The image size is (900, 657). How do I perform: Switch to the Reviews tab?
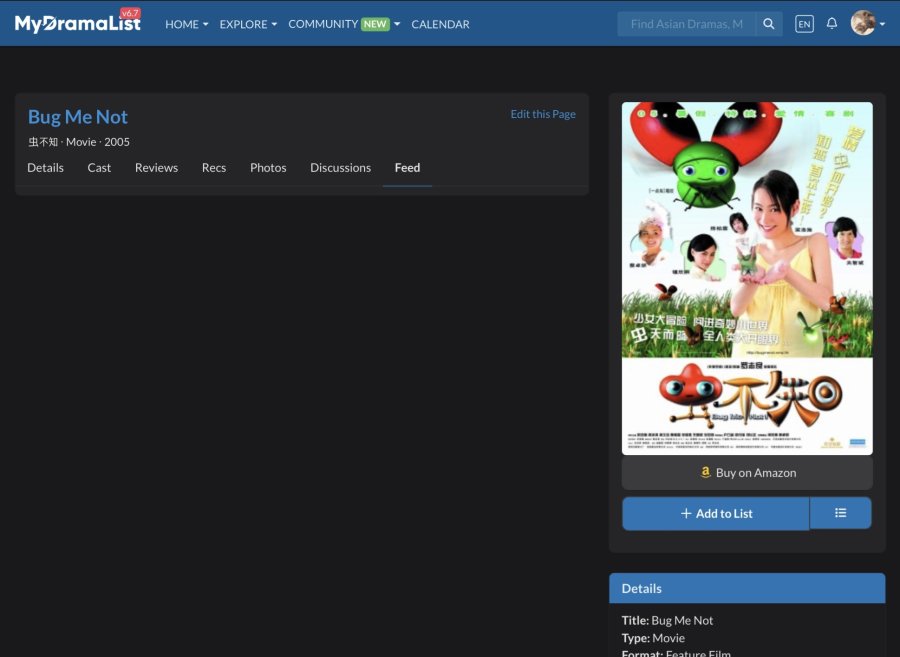[156, 168]
